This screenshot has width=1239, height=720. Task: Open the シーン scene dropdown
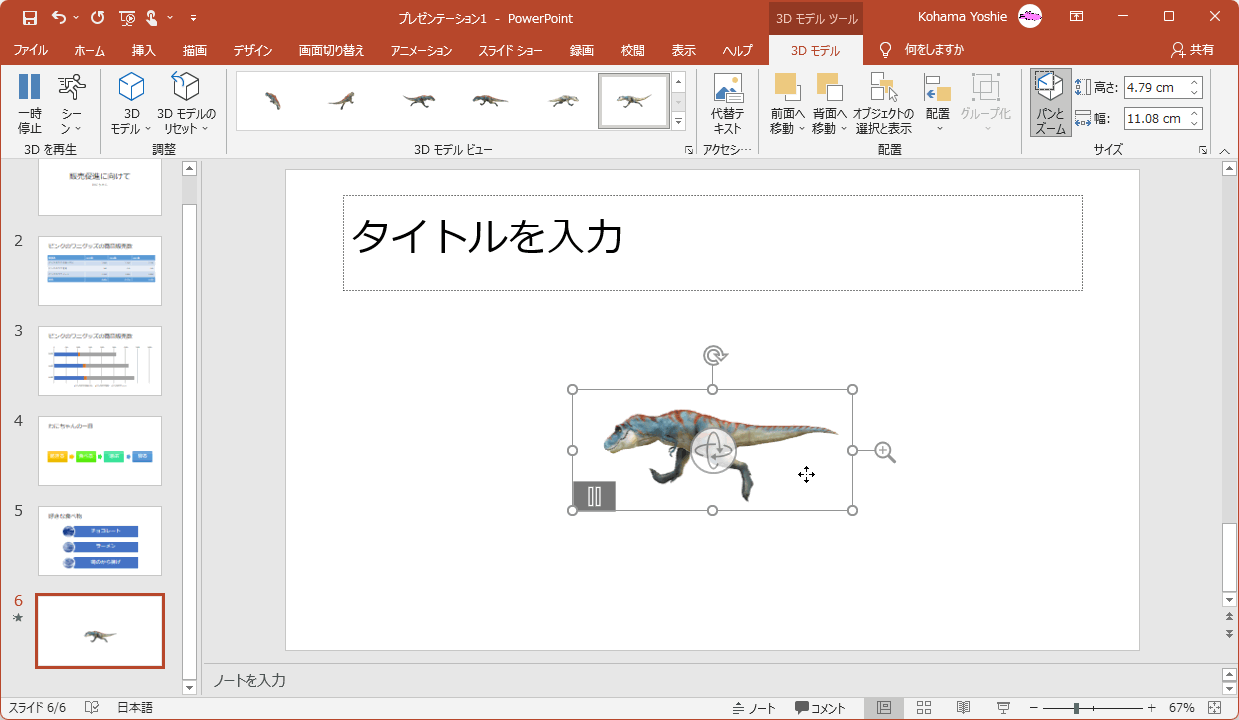71,104
